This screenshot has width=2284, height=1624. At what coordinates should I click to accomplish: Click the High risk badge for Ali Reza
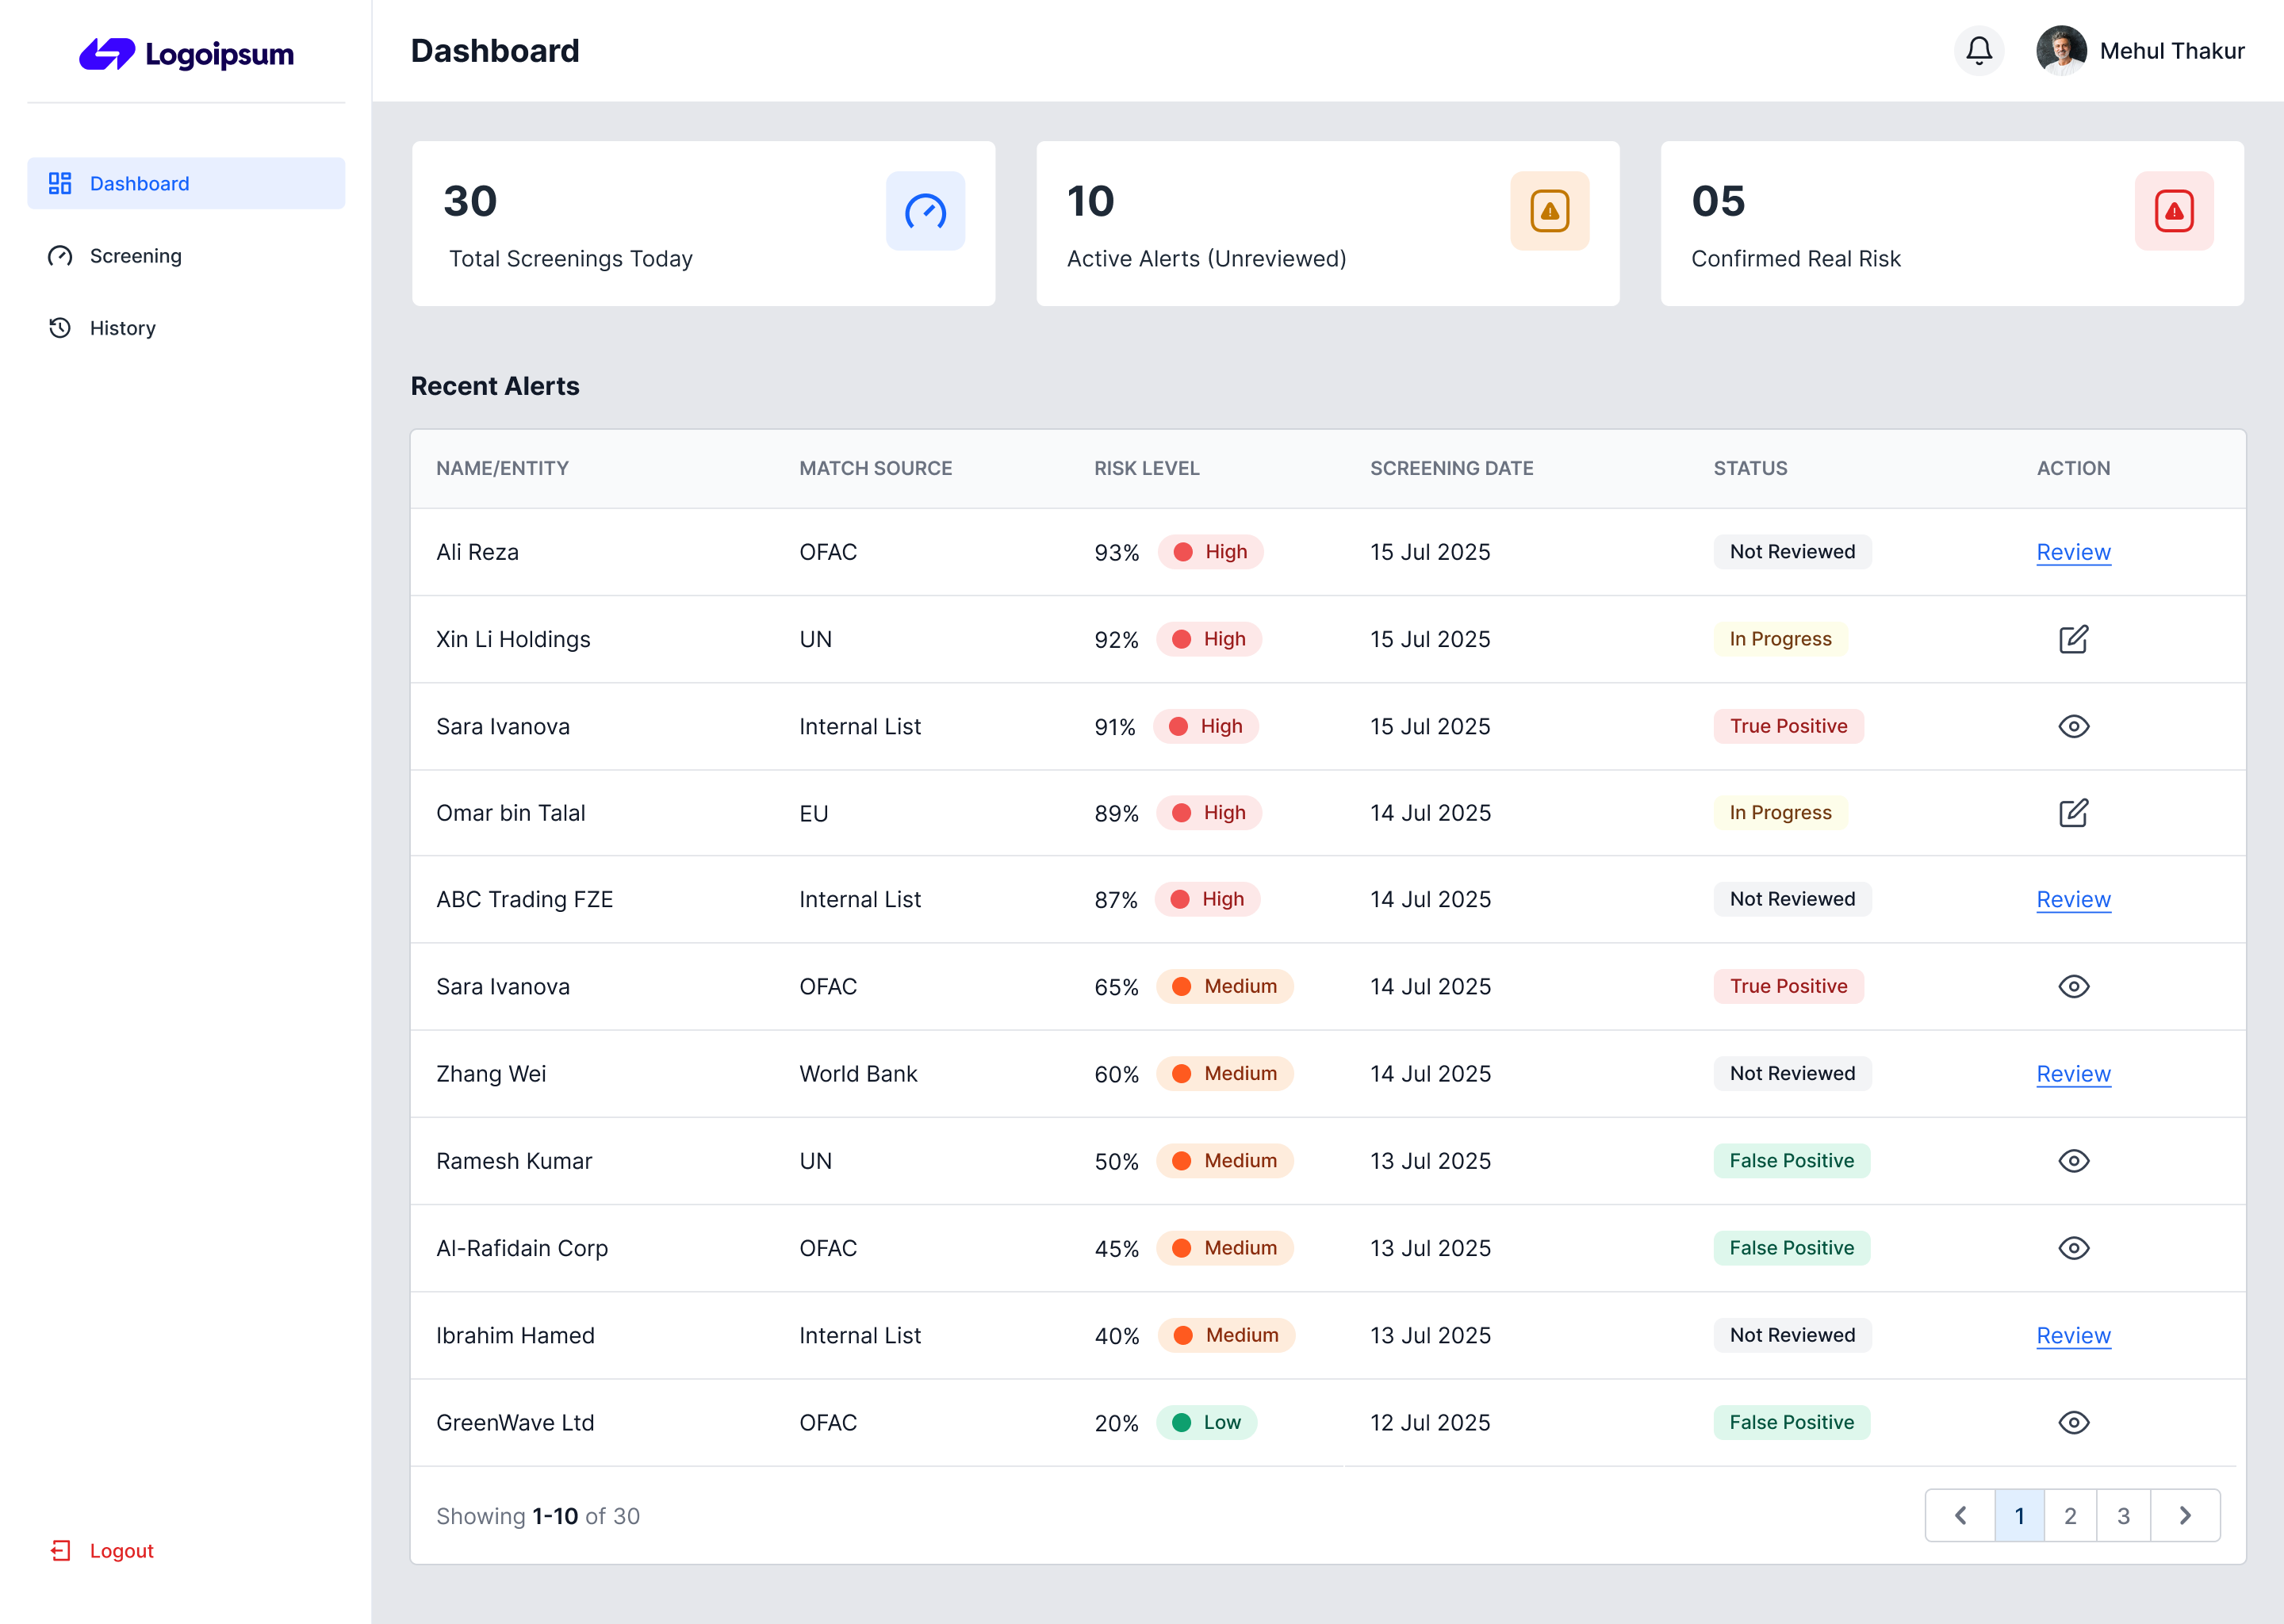(x=1210, y=552)
